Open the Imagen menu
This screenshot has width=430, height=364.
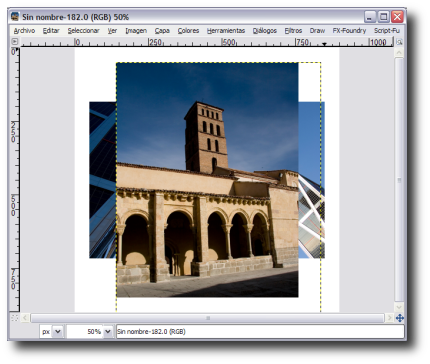136,31
